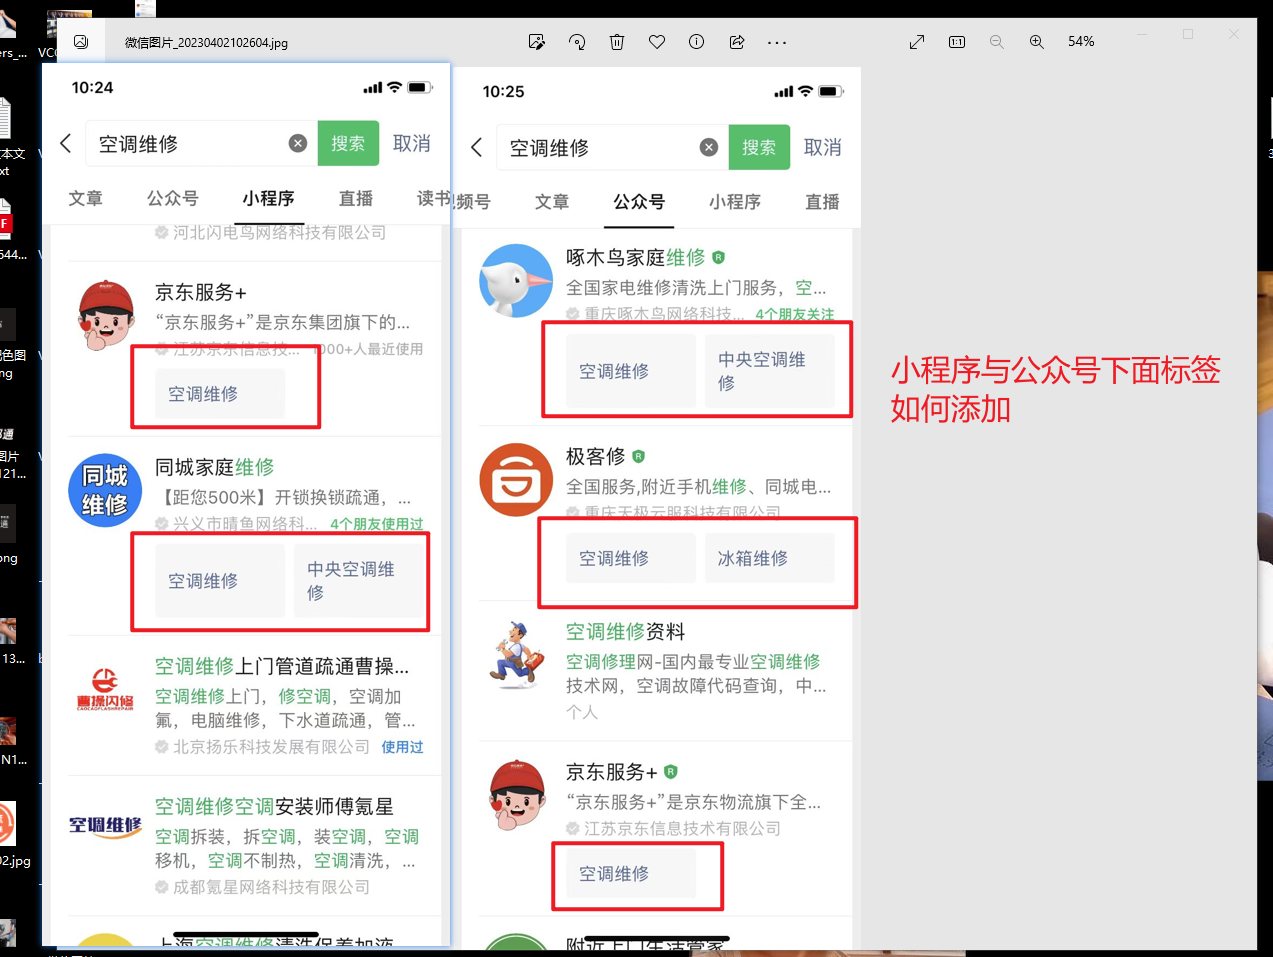This screenshot has height=957, width=1273.
Task: Tap the 中央空调维修 tag under 啄木鸟家庭维修
Action: click(x=770, y=371)
